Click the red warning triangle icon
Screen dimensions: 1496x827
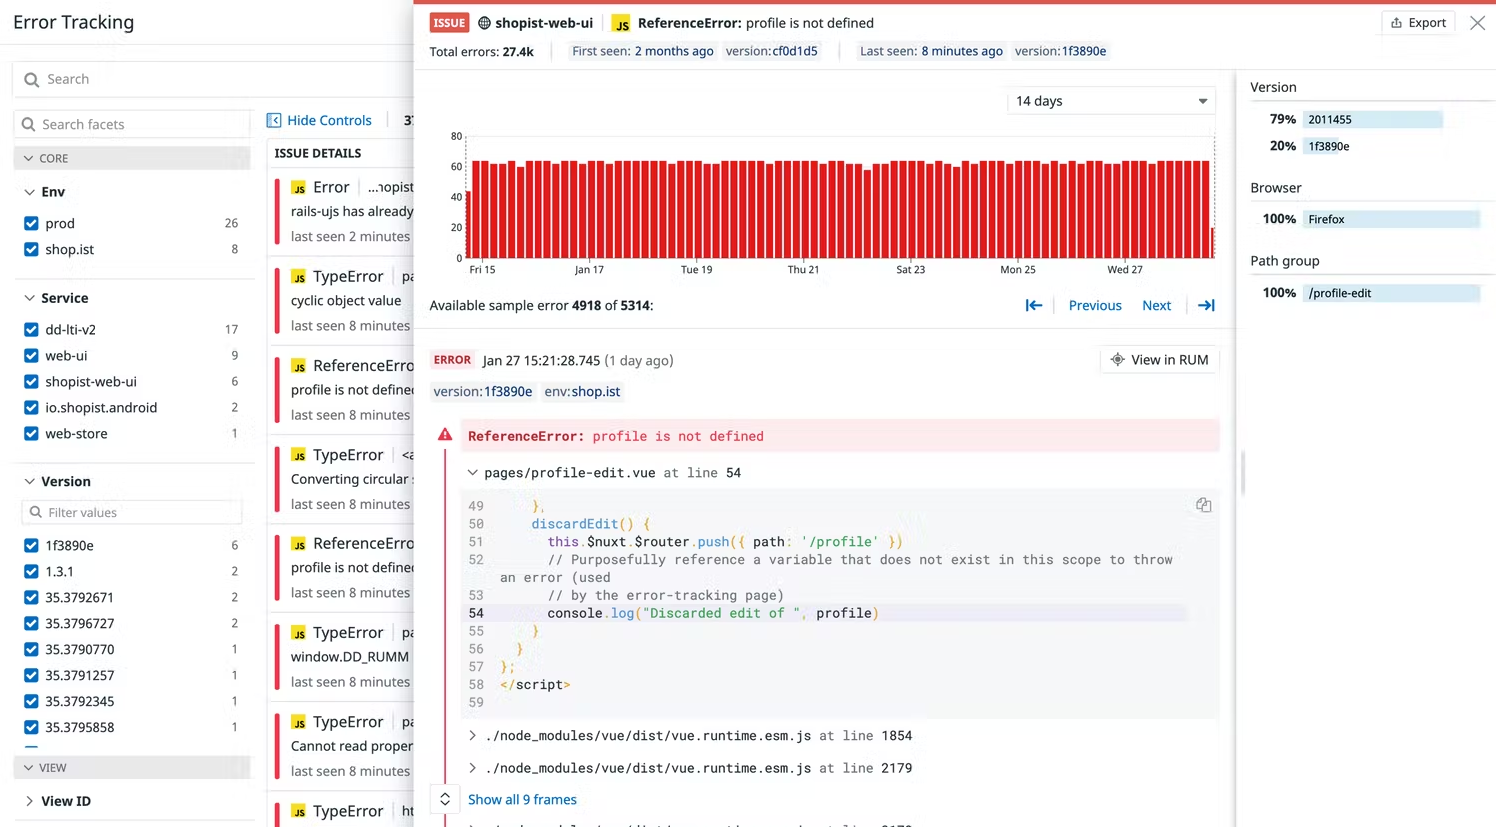click(x=445, y=435)
